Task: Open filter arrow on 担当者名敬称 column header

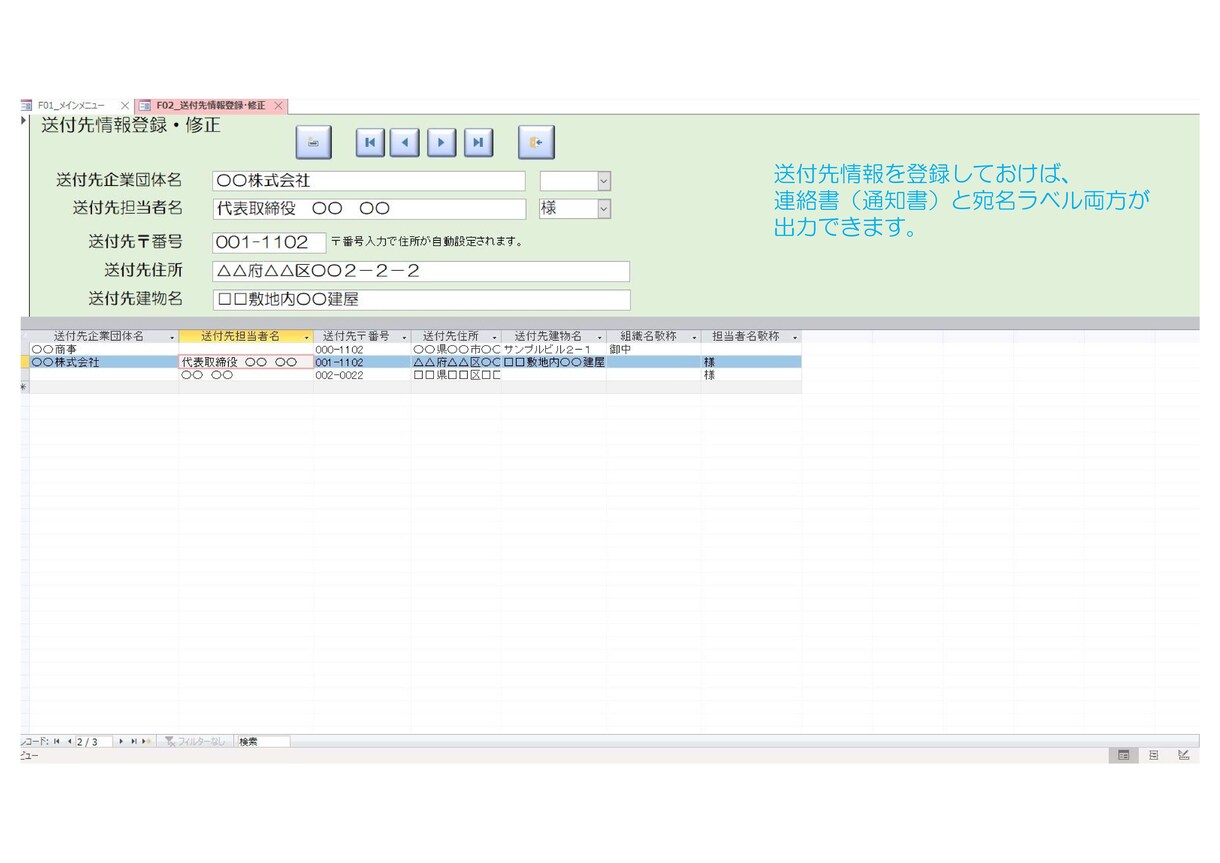Action: click(x=795, y=337)
